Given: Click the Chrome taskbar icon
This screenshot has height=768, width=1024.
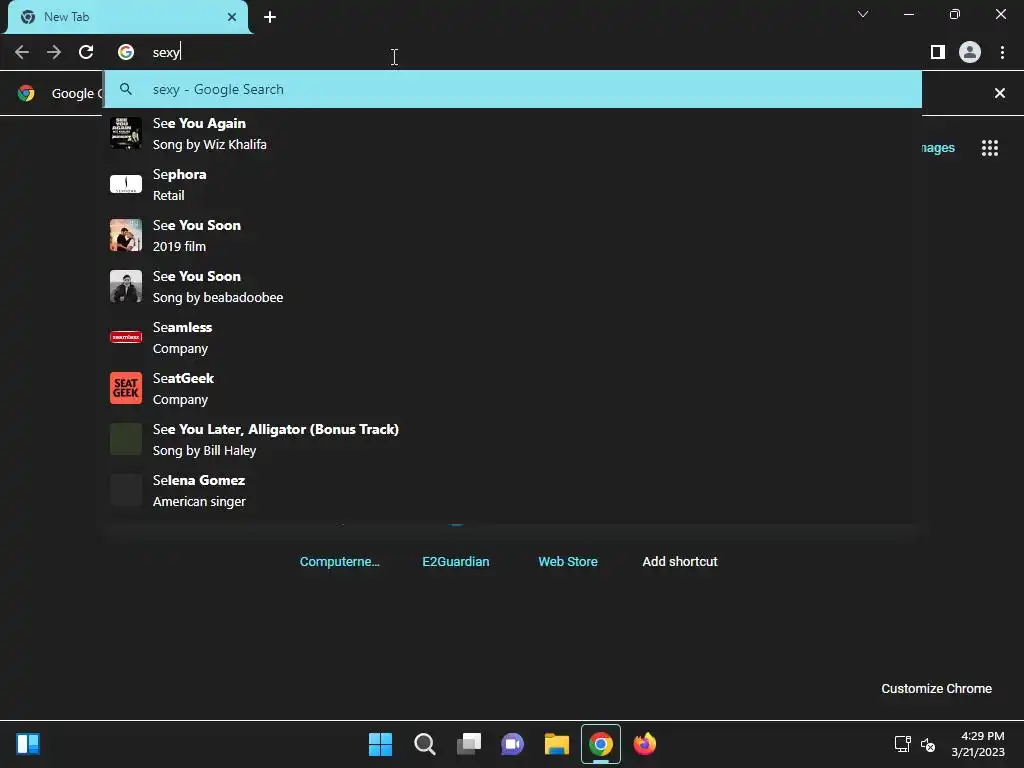Looking at the screenshot, I should 601,744.
